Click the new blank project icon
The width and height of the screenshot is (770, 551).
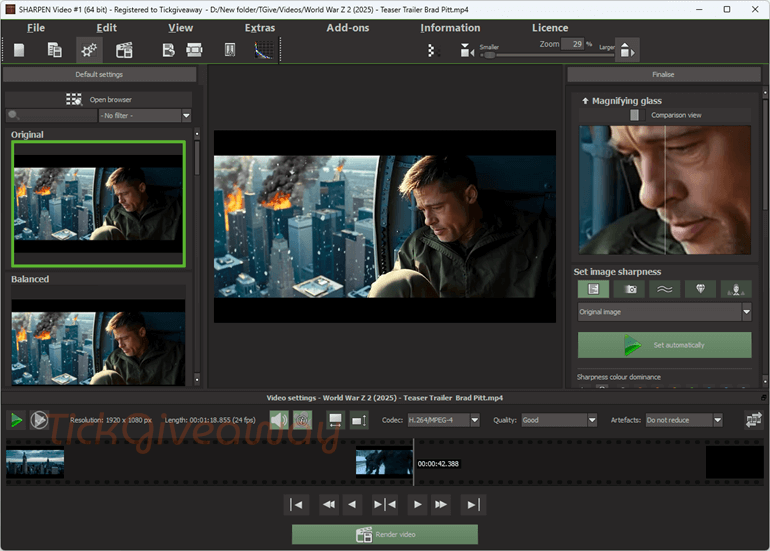click(x=19, y=50)
